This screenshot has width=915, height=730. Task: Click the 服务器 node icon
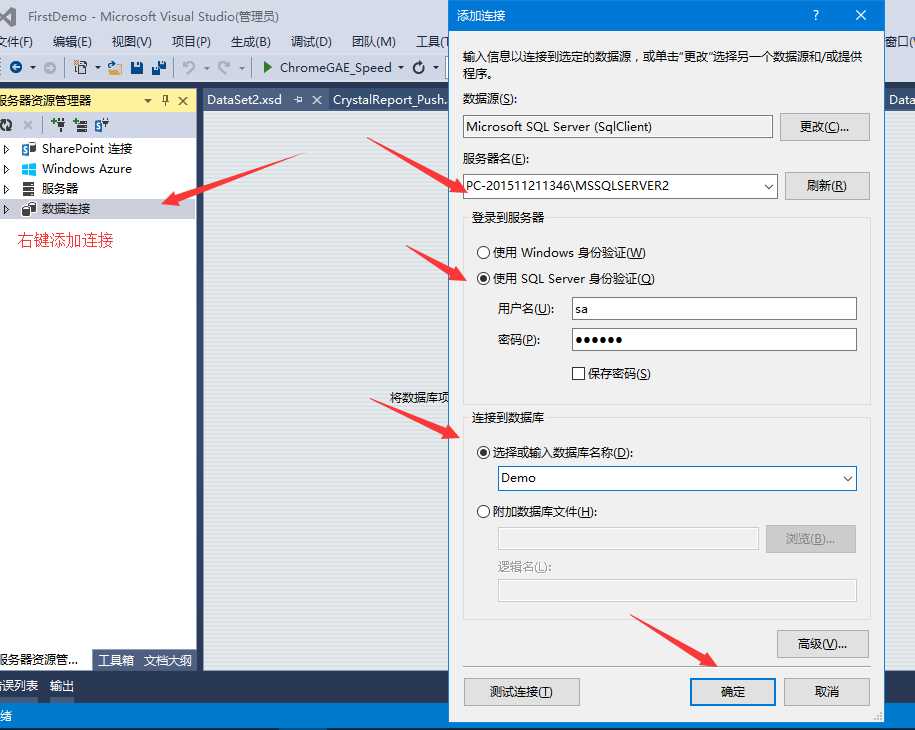[28, 188]
